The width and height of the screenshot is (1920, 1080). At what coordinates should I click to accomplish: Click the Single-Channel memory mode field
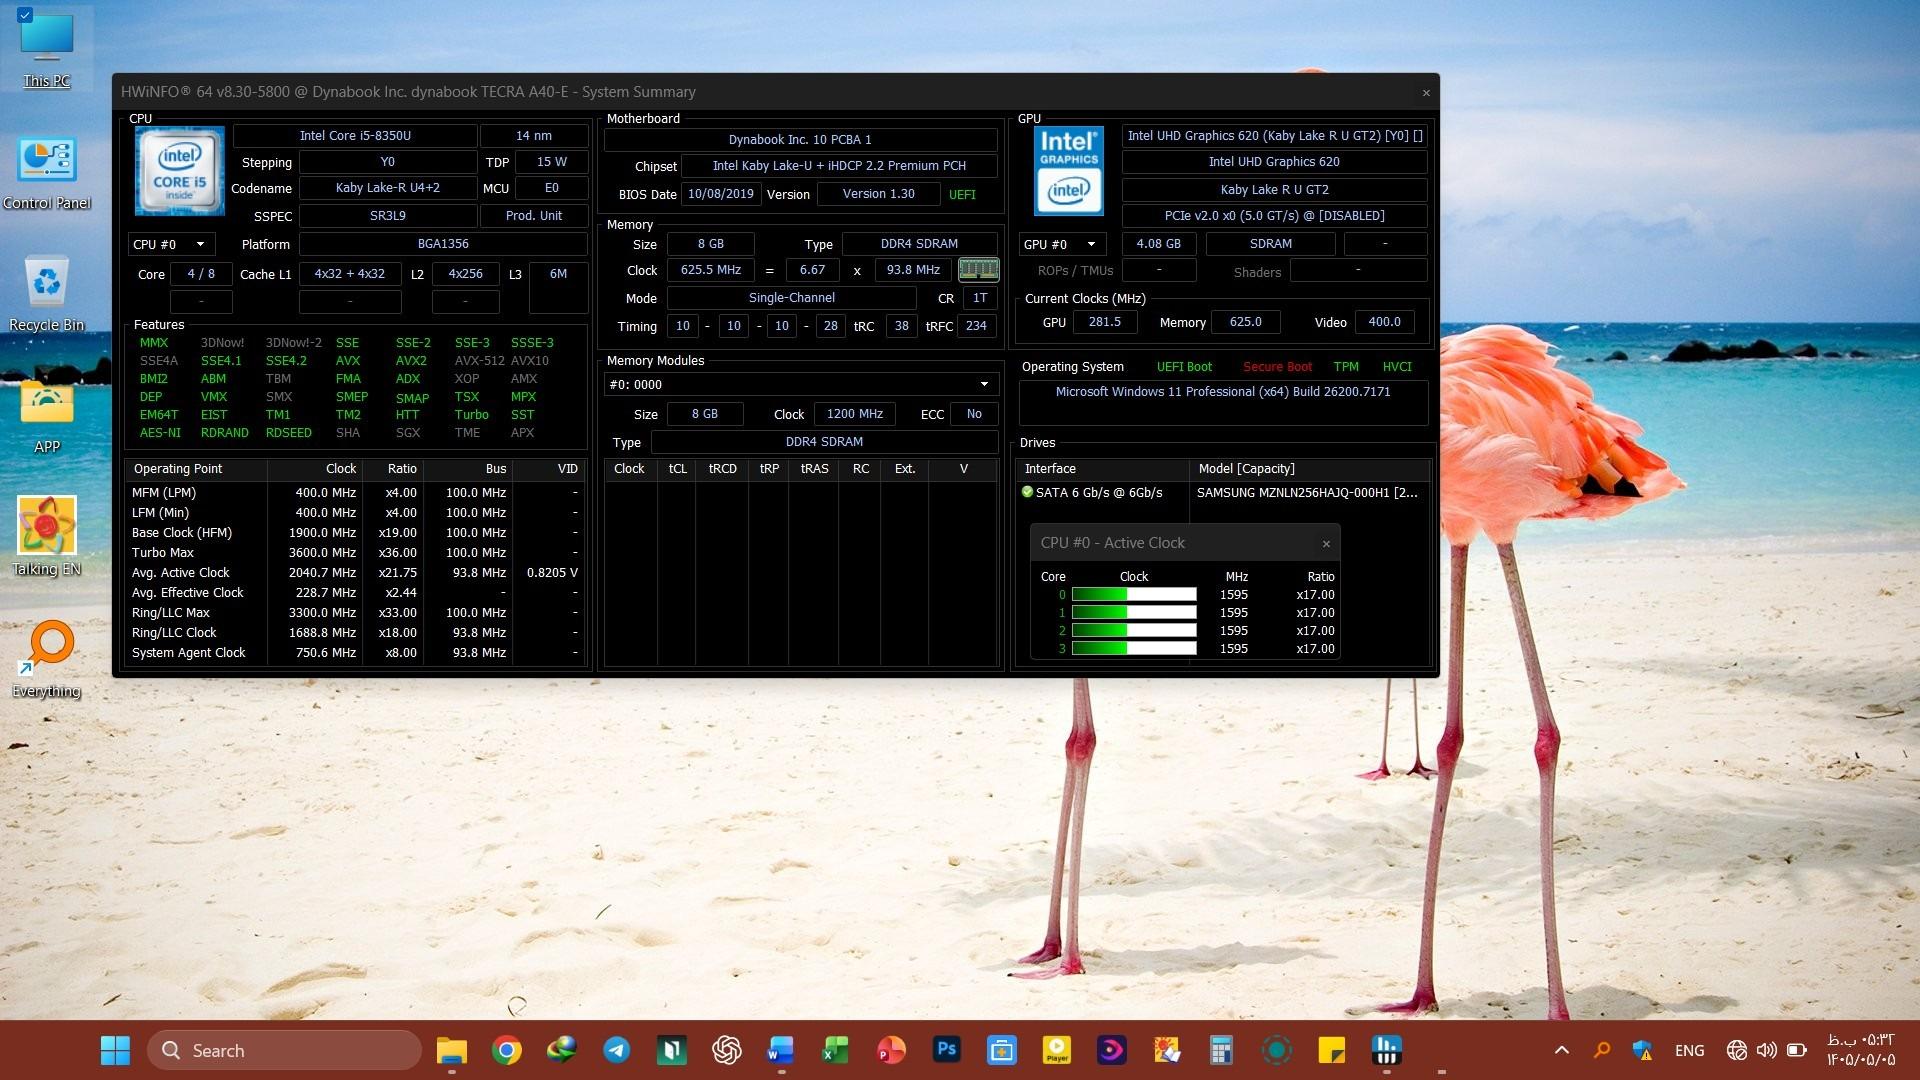791,298
